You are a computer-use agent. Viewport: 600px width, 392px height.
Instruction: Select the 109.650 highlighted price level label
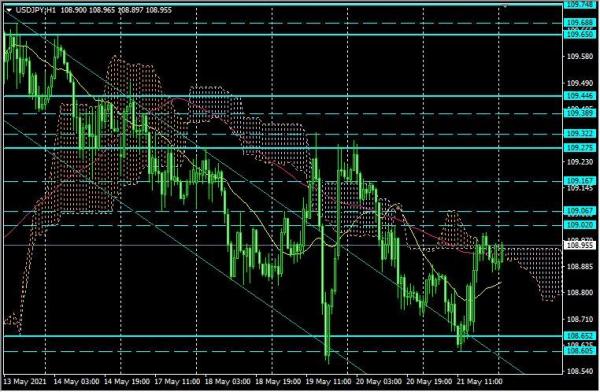point(580,34)
